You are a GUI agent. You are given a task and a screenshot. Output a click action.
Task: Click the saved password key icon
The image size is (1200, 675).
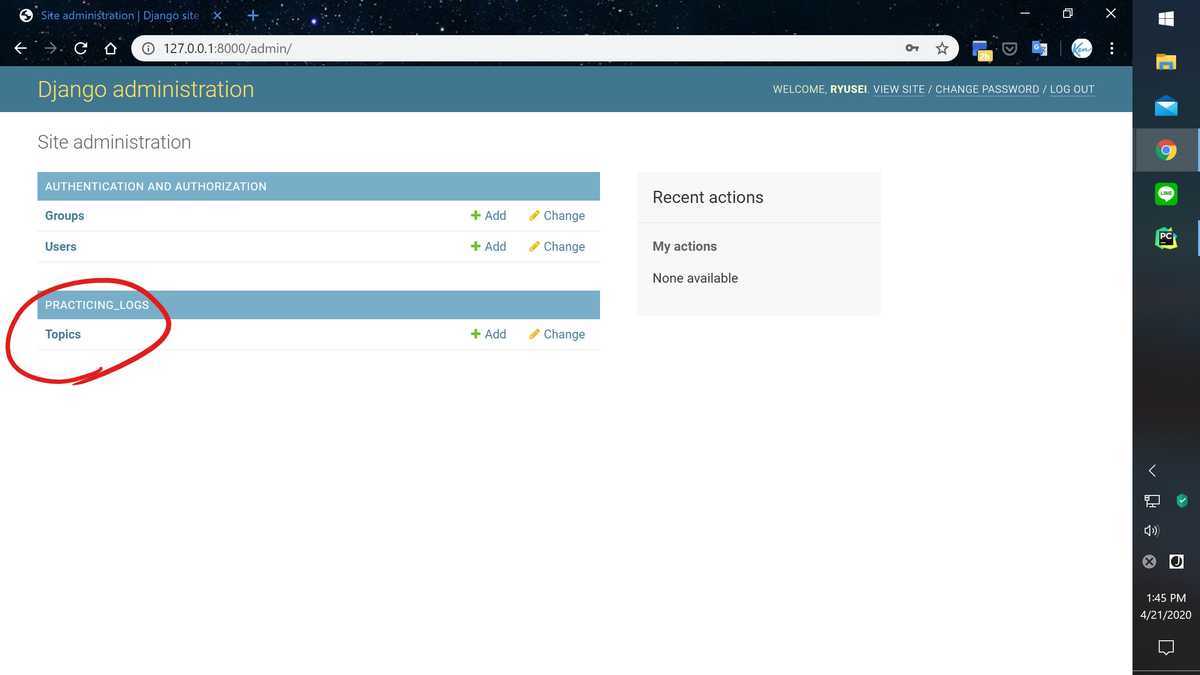point(912,48)
